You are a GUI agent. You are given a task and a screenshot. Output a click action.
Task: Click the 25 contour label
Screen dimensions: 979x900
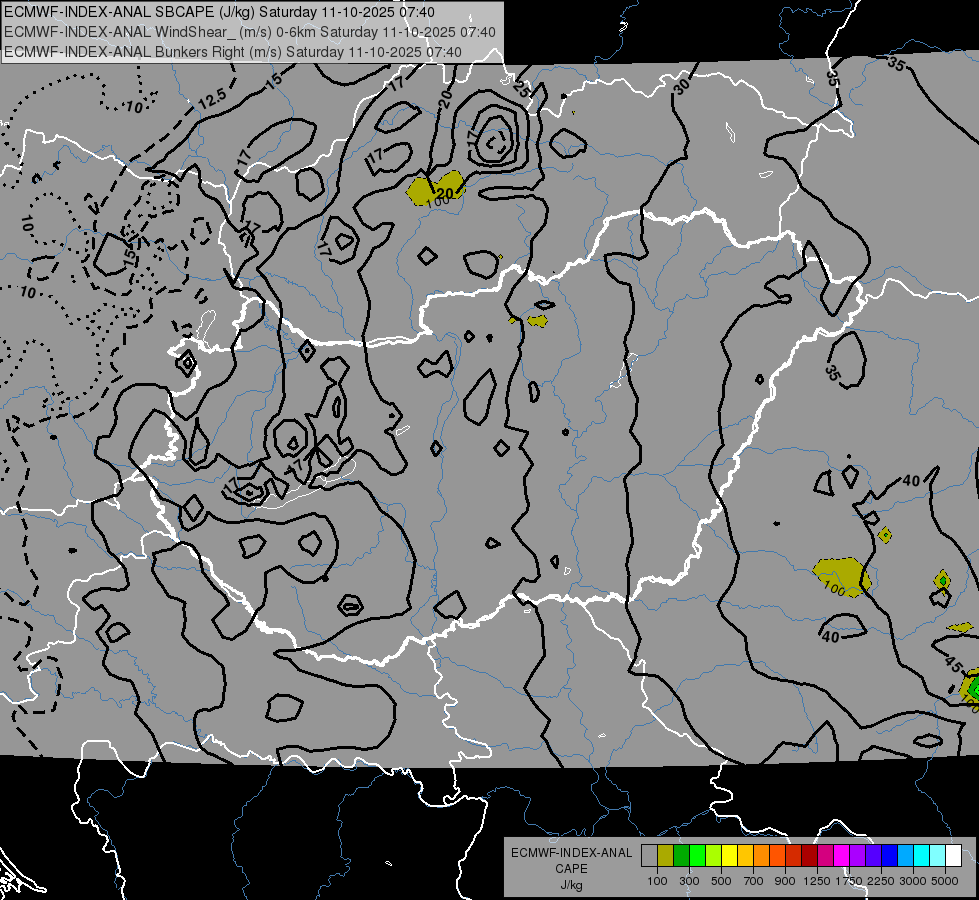click(521, 89)
